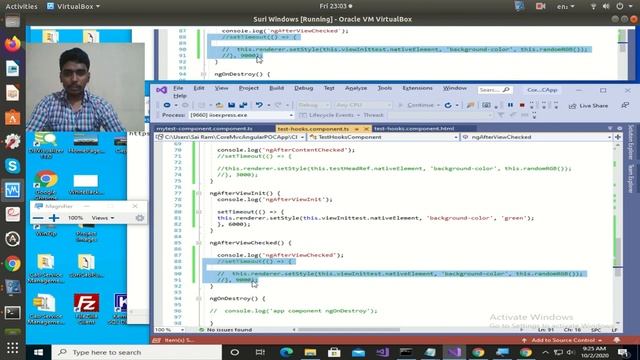Click the Open File toolbar icon
Screen dimensions: 640x360
coord(219,105)
